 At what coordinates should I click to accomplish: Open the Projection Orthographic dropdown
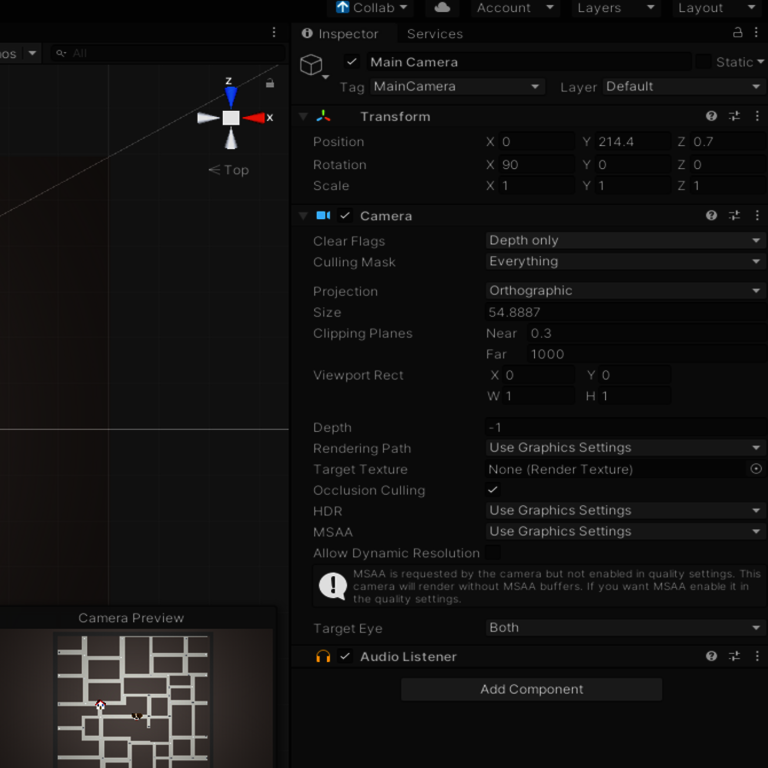click(624, 291)
